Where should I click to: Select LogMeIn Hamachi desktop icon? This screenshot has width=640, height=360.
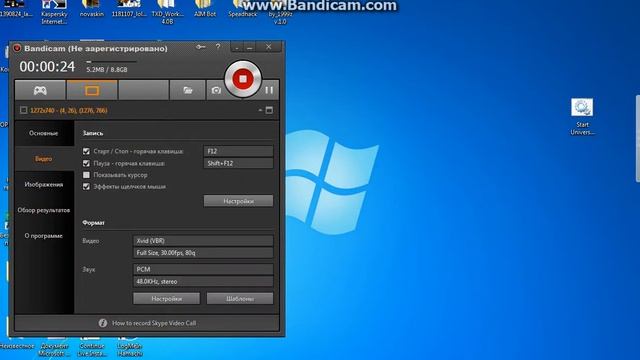click(129, 346)
